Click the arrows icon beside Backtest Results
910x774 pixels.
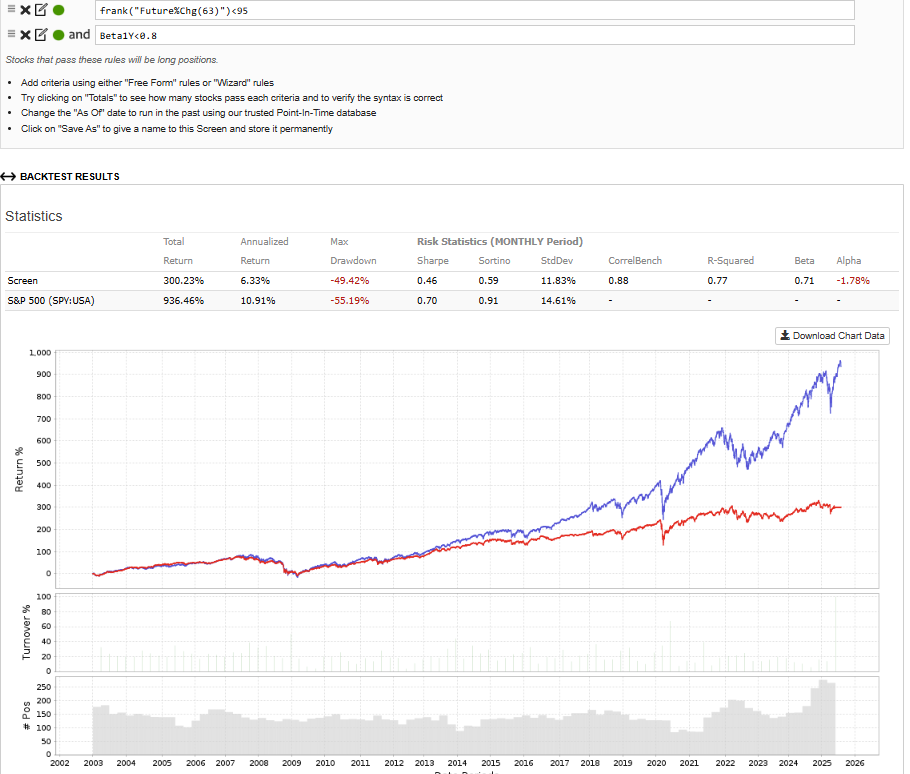[9, 177]
